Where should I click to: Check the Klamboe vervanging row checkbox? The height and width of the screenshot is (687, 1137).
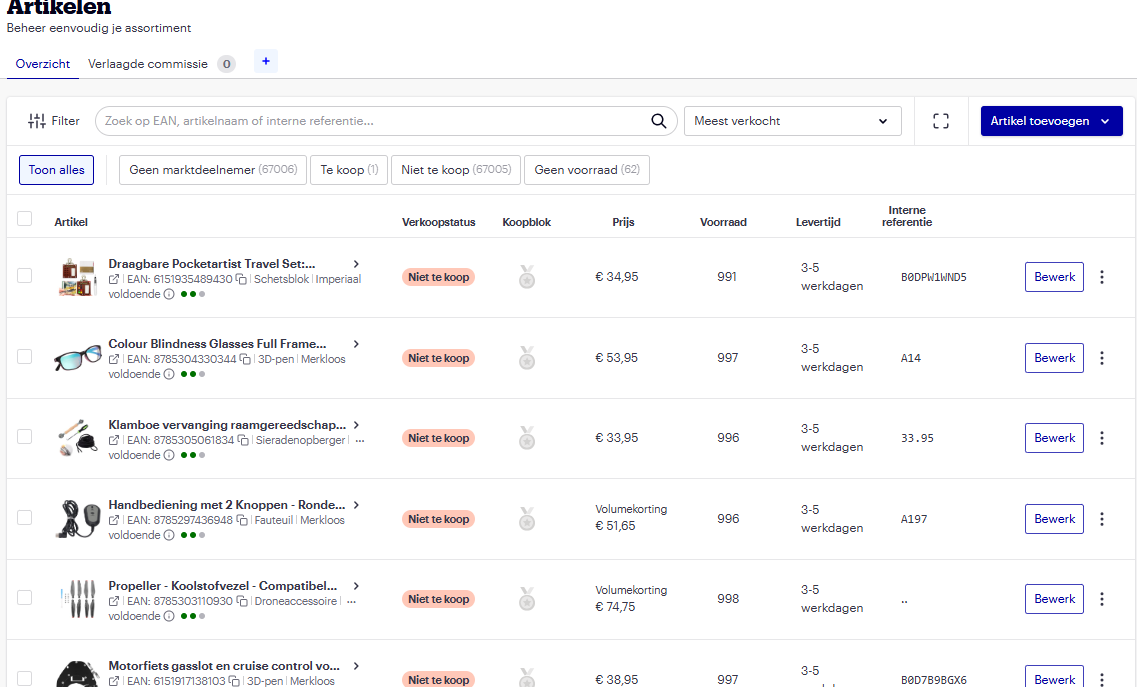tap(25, 437)
